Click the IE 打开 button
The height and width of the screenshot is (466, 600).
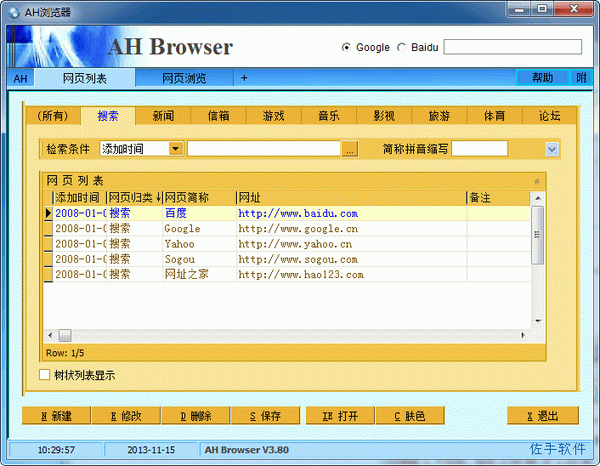[x=340, y=416]
